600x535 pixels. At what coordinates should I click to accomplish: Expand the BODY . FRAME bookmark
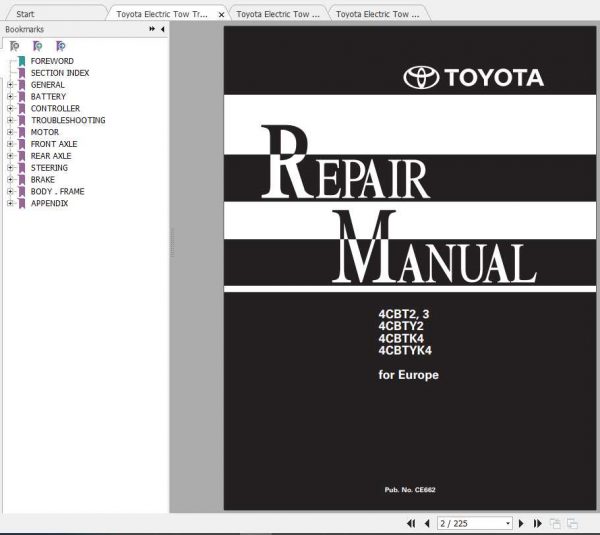[10, 191]
